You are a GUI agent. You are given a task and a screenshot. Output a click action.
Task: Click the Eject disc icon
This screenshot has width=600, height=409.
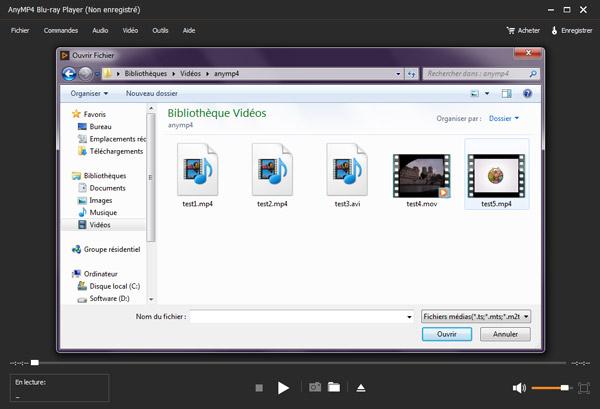[x=361, y=387]
